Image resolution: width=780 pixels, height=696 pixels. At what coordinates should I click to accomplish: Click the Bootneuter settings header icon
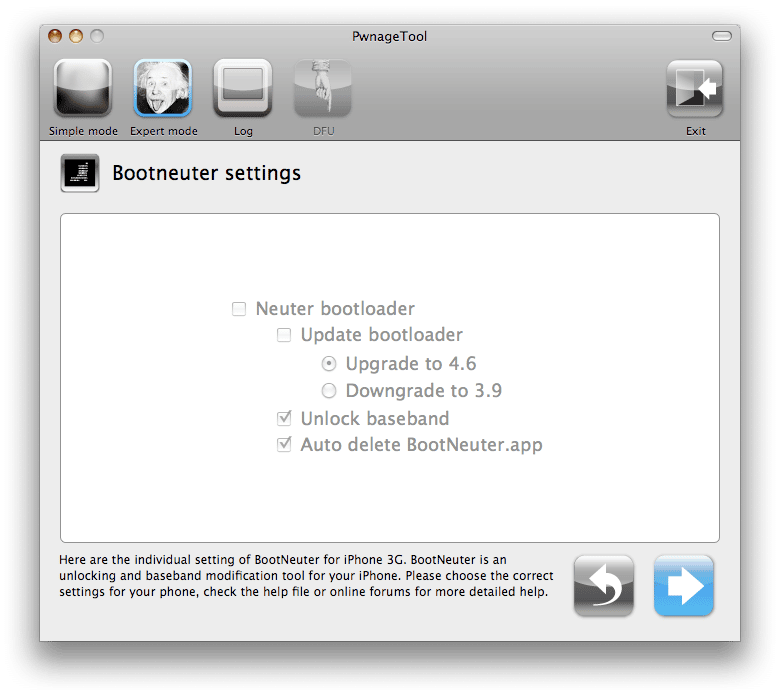80,173
